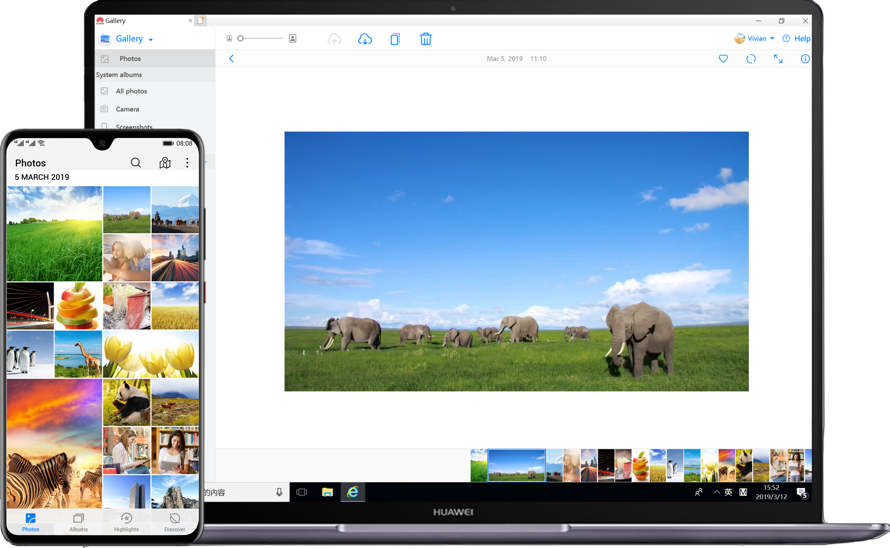Click the cloud download icon in toolbar
The height and width of the screenshot is (548, 890).
coord(365,39)
